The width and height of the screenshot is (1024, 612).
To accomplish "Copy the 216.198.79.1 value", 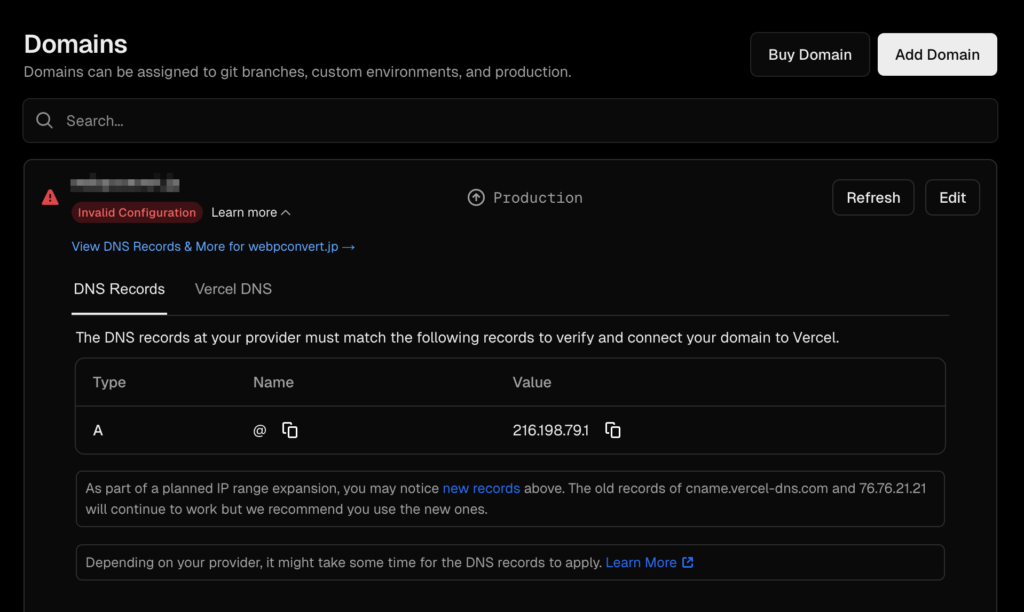I will (x=613, y=430).
